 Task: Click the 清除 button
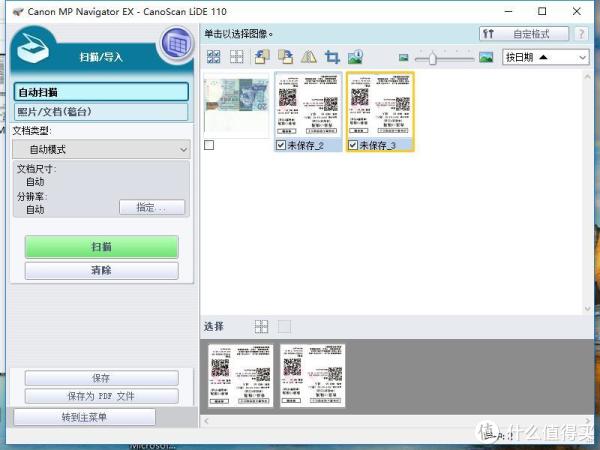tap(101, 271)
